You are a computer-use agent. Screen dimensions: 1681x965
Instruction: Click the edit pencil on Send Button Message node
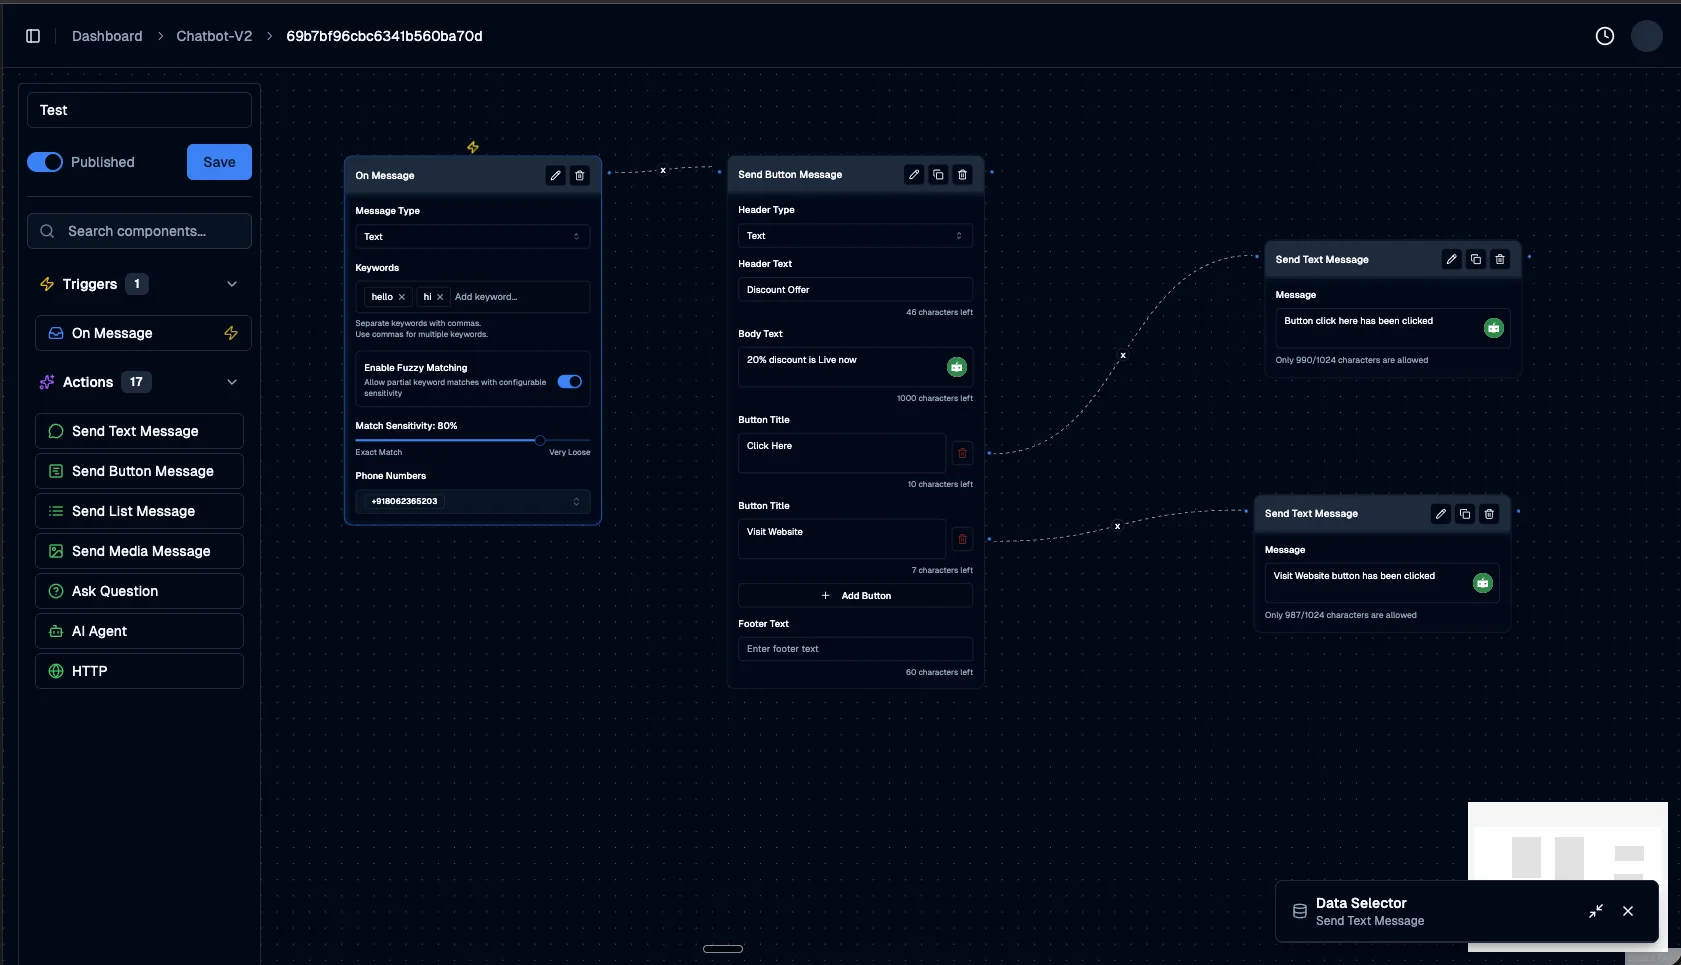(x=913, y=174)
